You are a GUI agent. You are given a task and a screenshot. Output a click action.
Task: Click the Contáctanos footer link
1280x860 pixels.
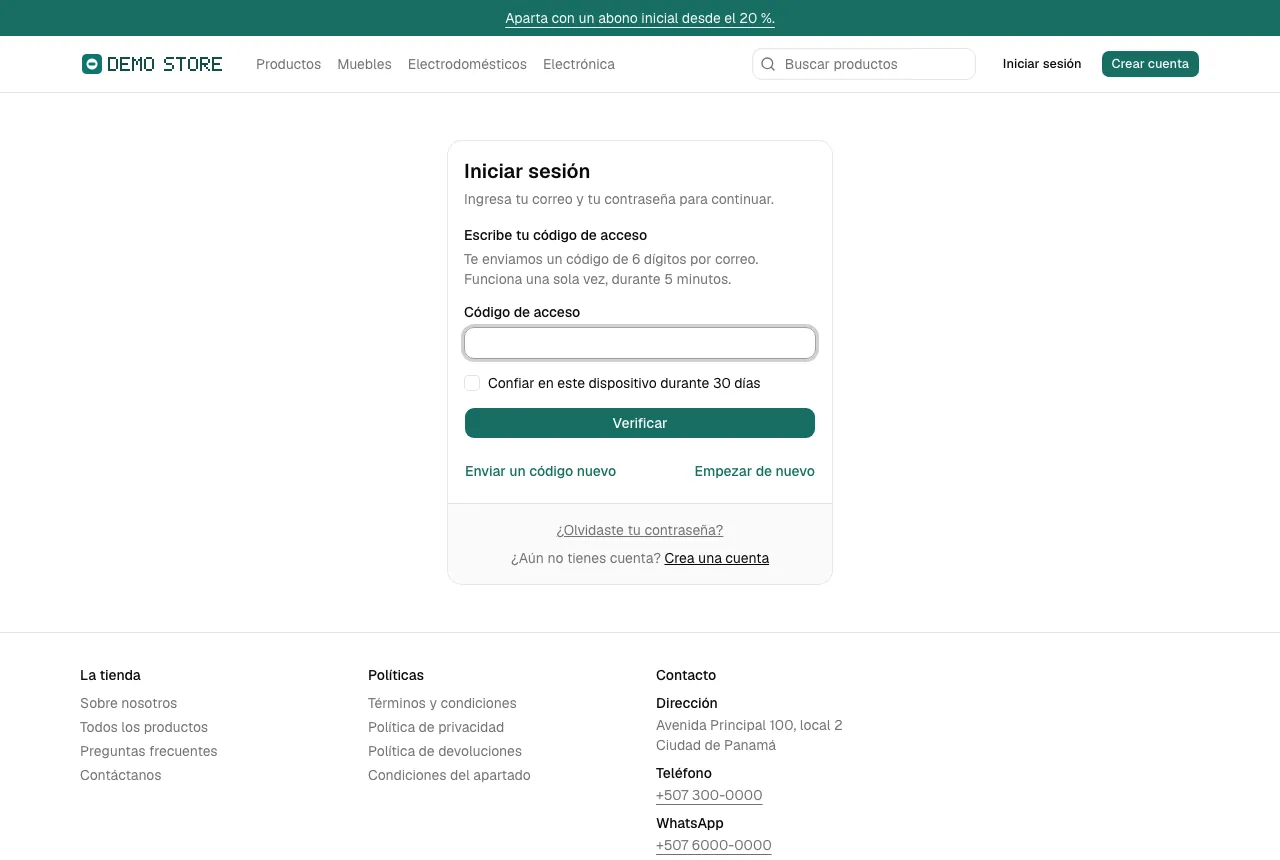tap(120, 775)
